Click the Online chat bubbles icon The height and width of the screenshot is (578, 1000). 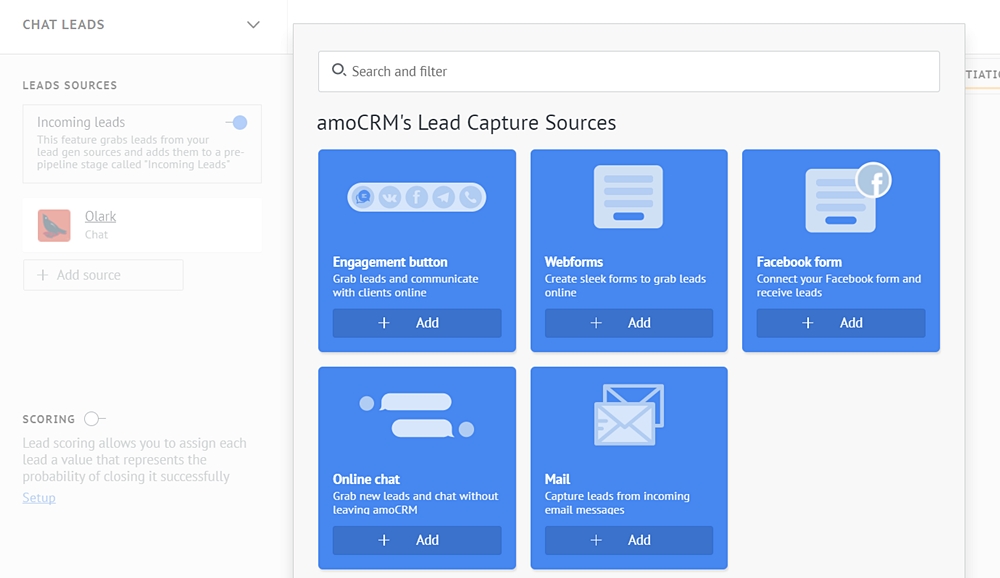416,415
